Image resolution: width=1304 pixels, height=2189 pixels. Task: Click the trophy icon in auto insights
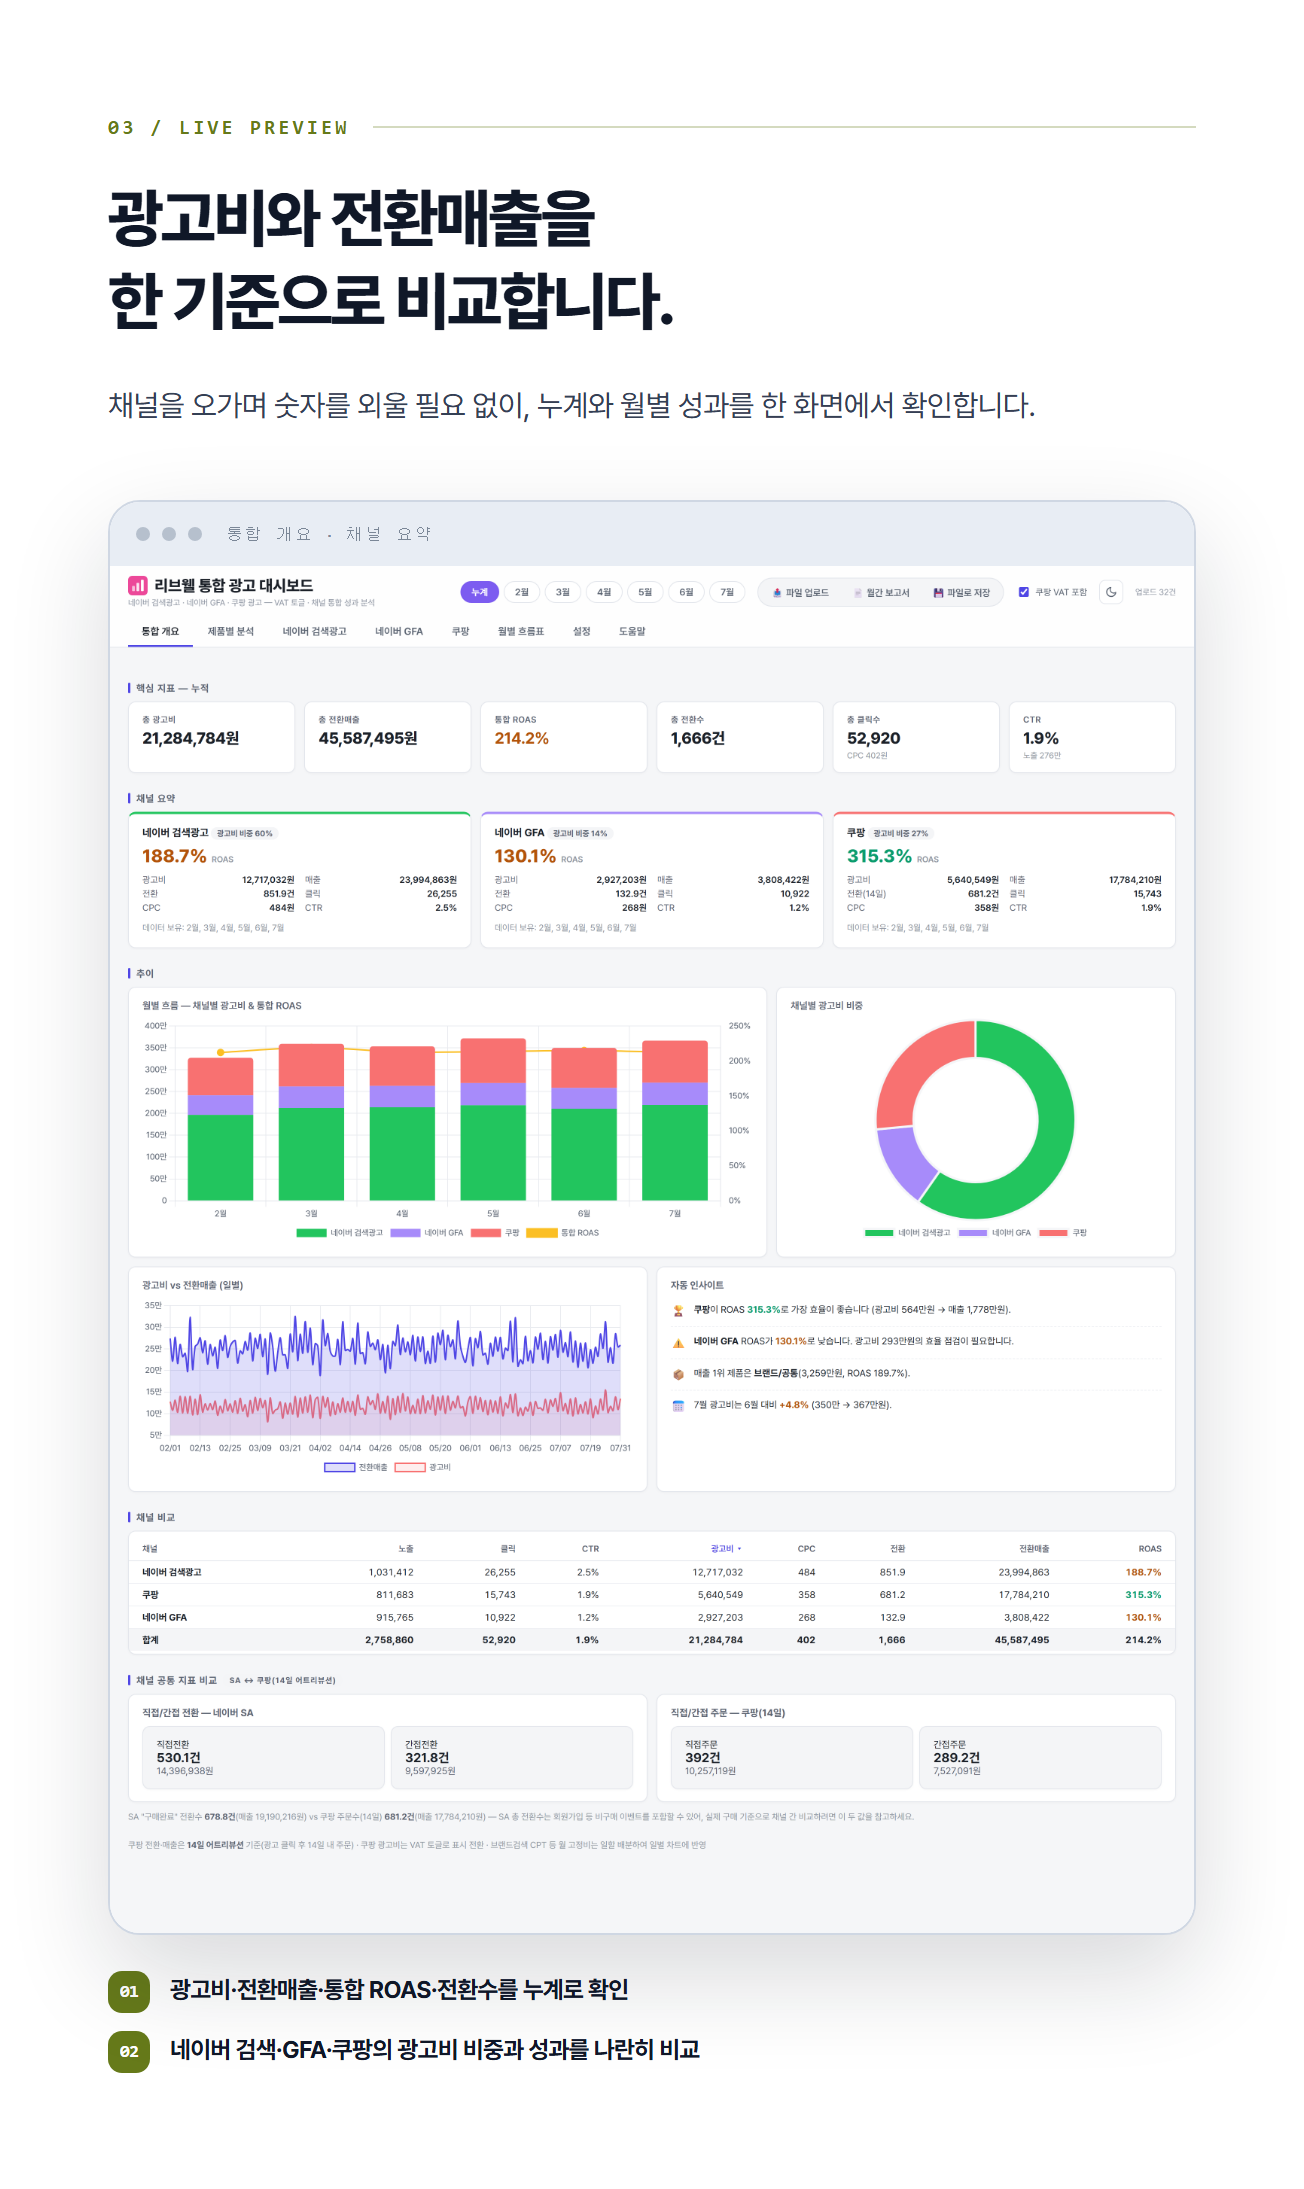pyautogui.click(x=678, y=1310)
